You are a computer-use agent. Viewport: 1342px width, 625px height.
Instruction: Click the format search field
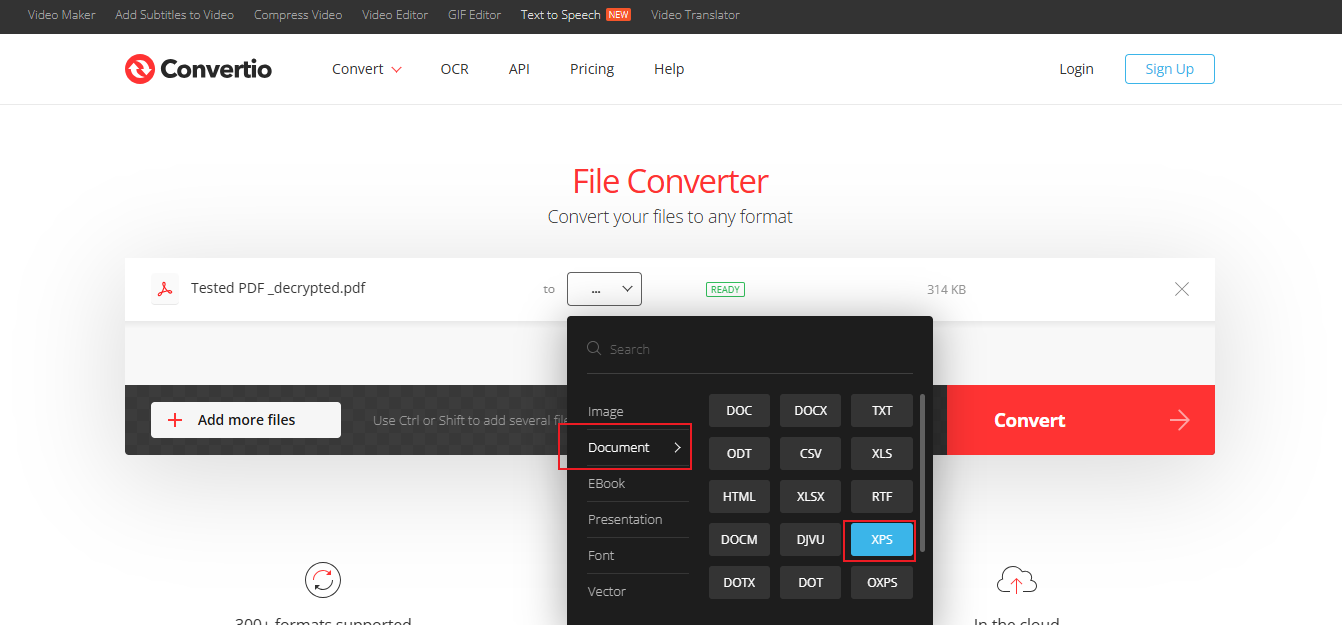(760, 349)
